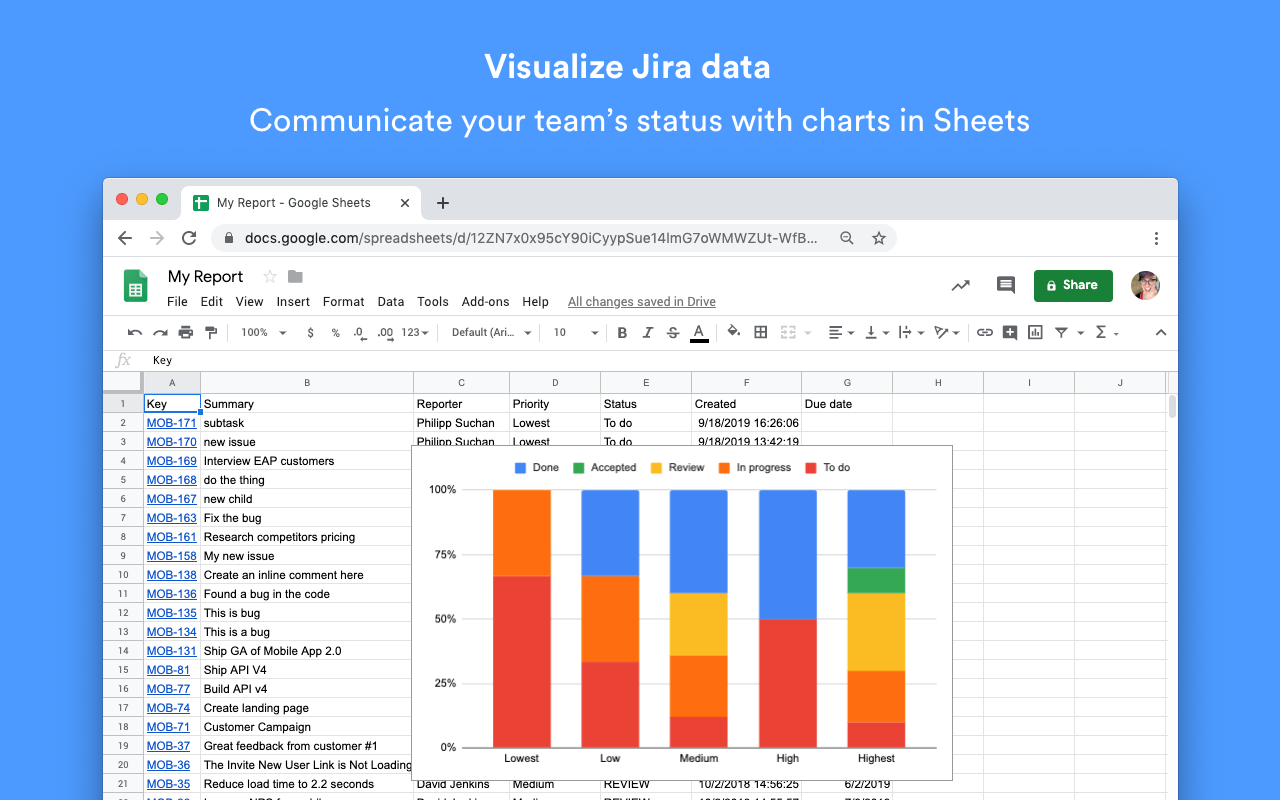Click the vertical scrollbar thumb
Image resolution: width=1280 pixels, height=800 pixels.
click(1172, 406)
